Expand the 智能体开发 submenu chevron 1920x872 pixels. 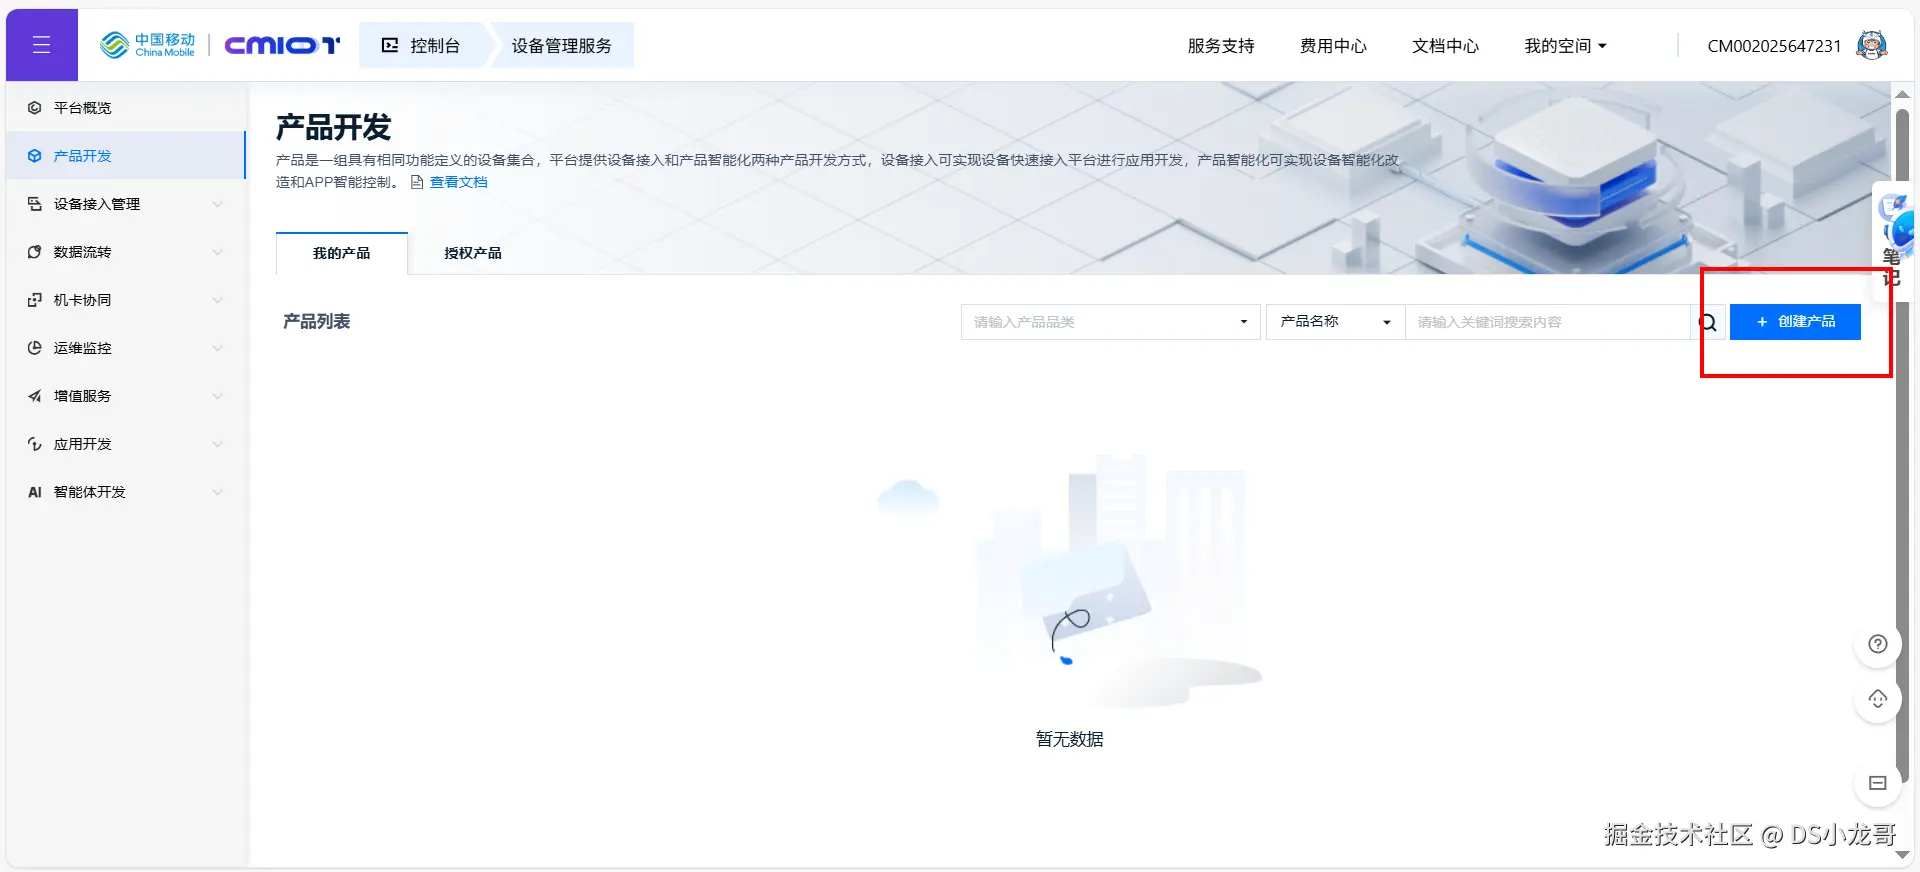(217, 492)
